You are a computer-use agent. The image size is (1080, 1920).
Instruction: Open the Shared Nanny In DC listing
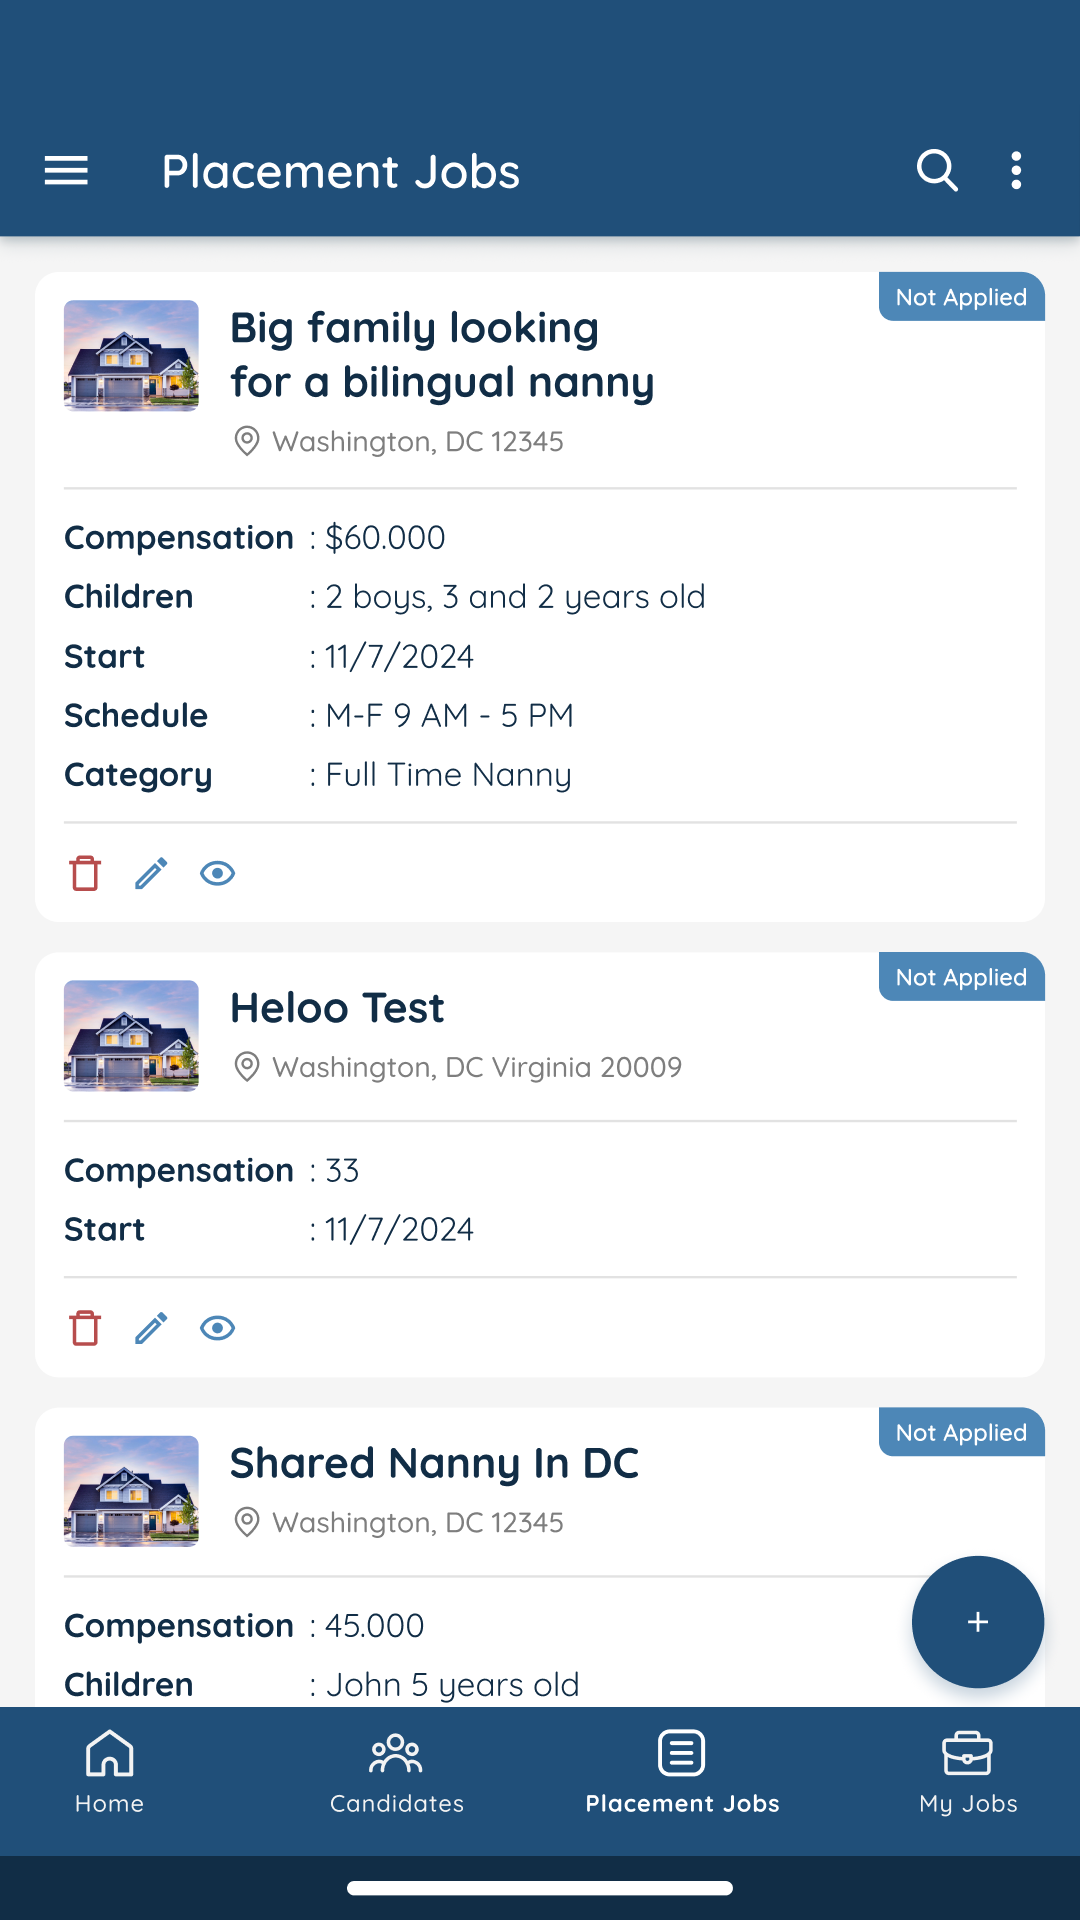tap(434, 1463)
